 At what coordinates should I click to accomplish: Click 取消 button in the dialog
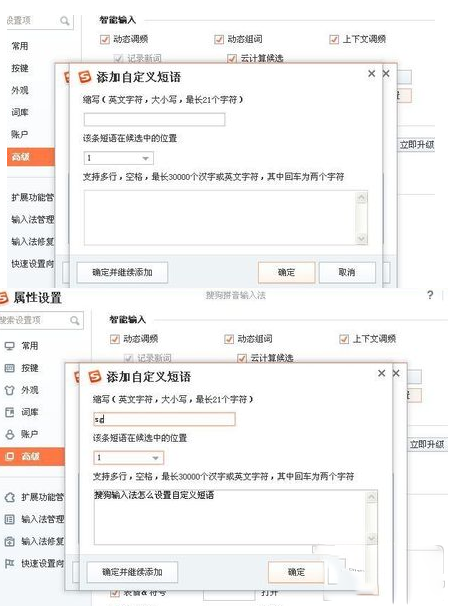click(x=347, y=272)
